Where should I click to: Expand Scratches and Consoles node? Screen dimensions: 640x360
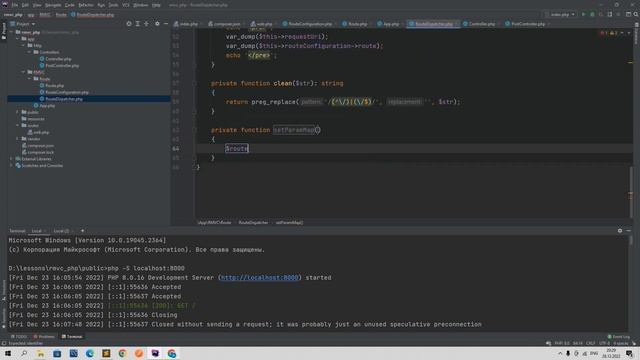pos(11,166)
